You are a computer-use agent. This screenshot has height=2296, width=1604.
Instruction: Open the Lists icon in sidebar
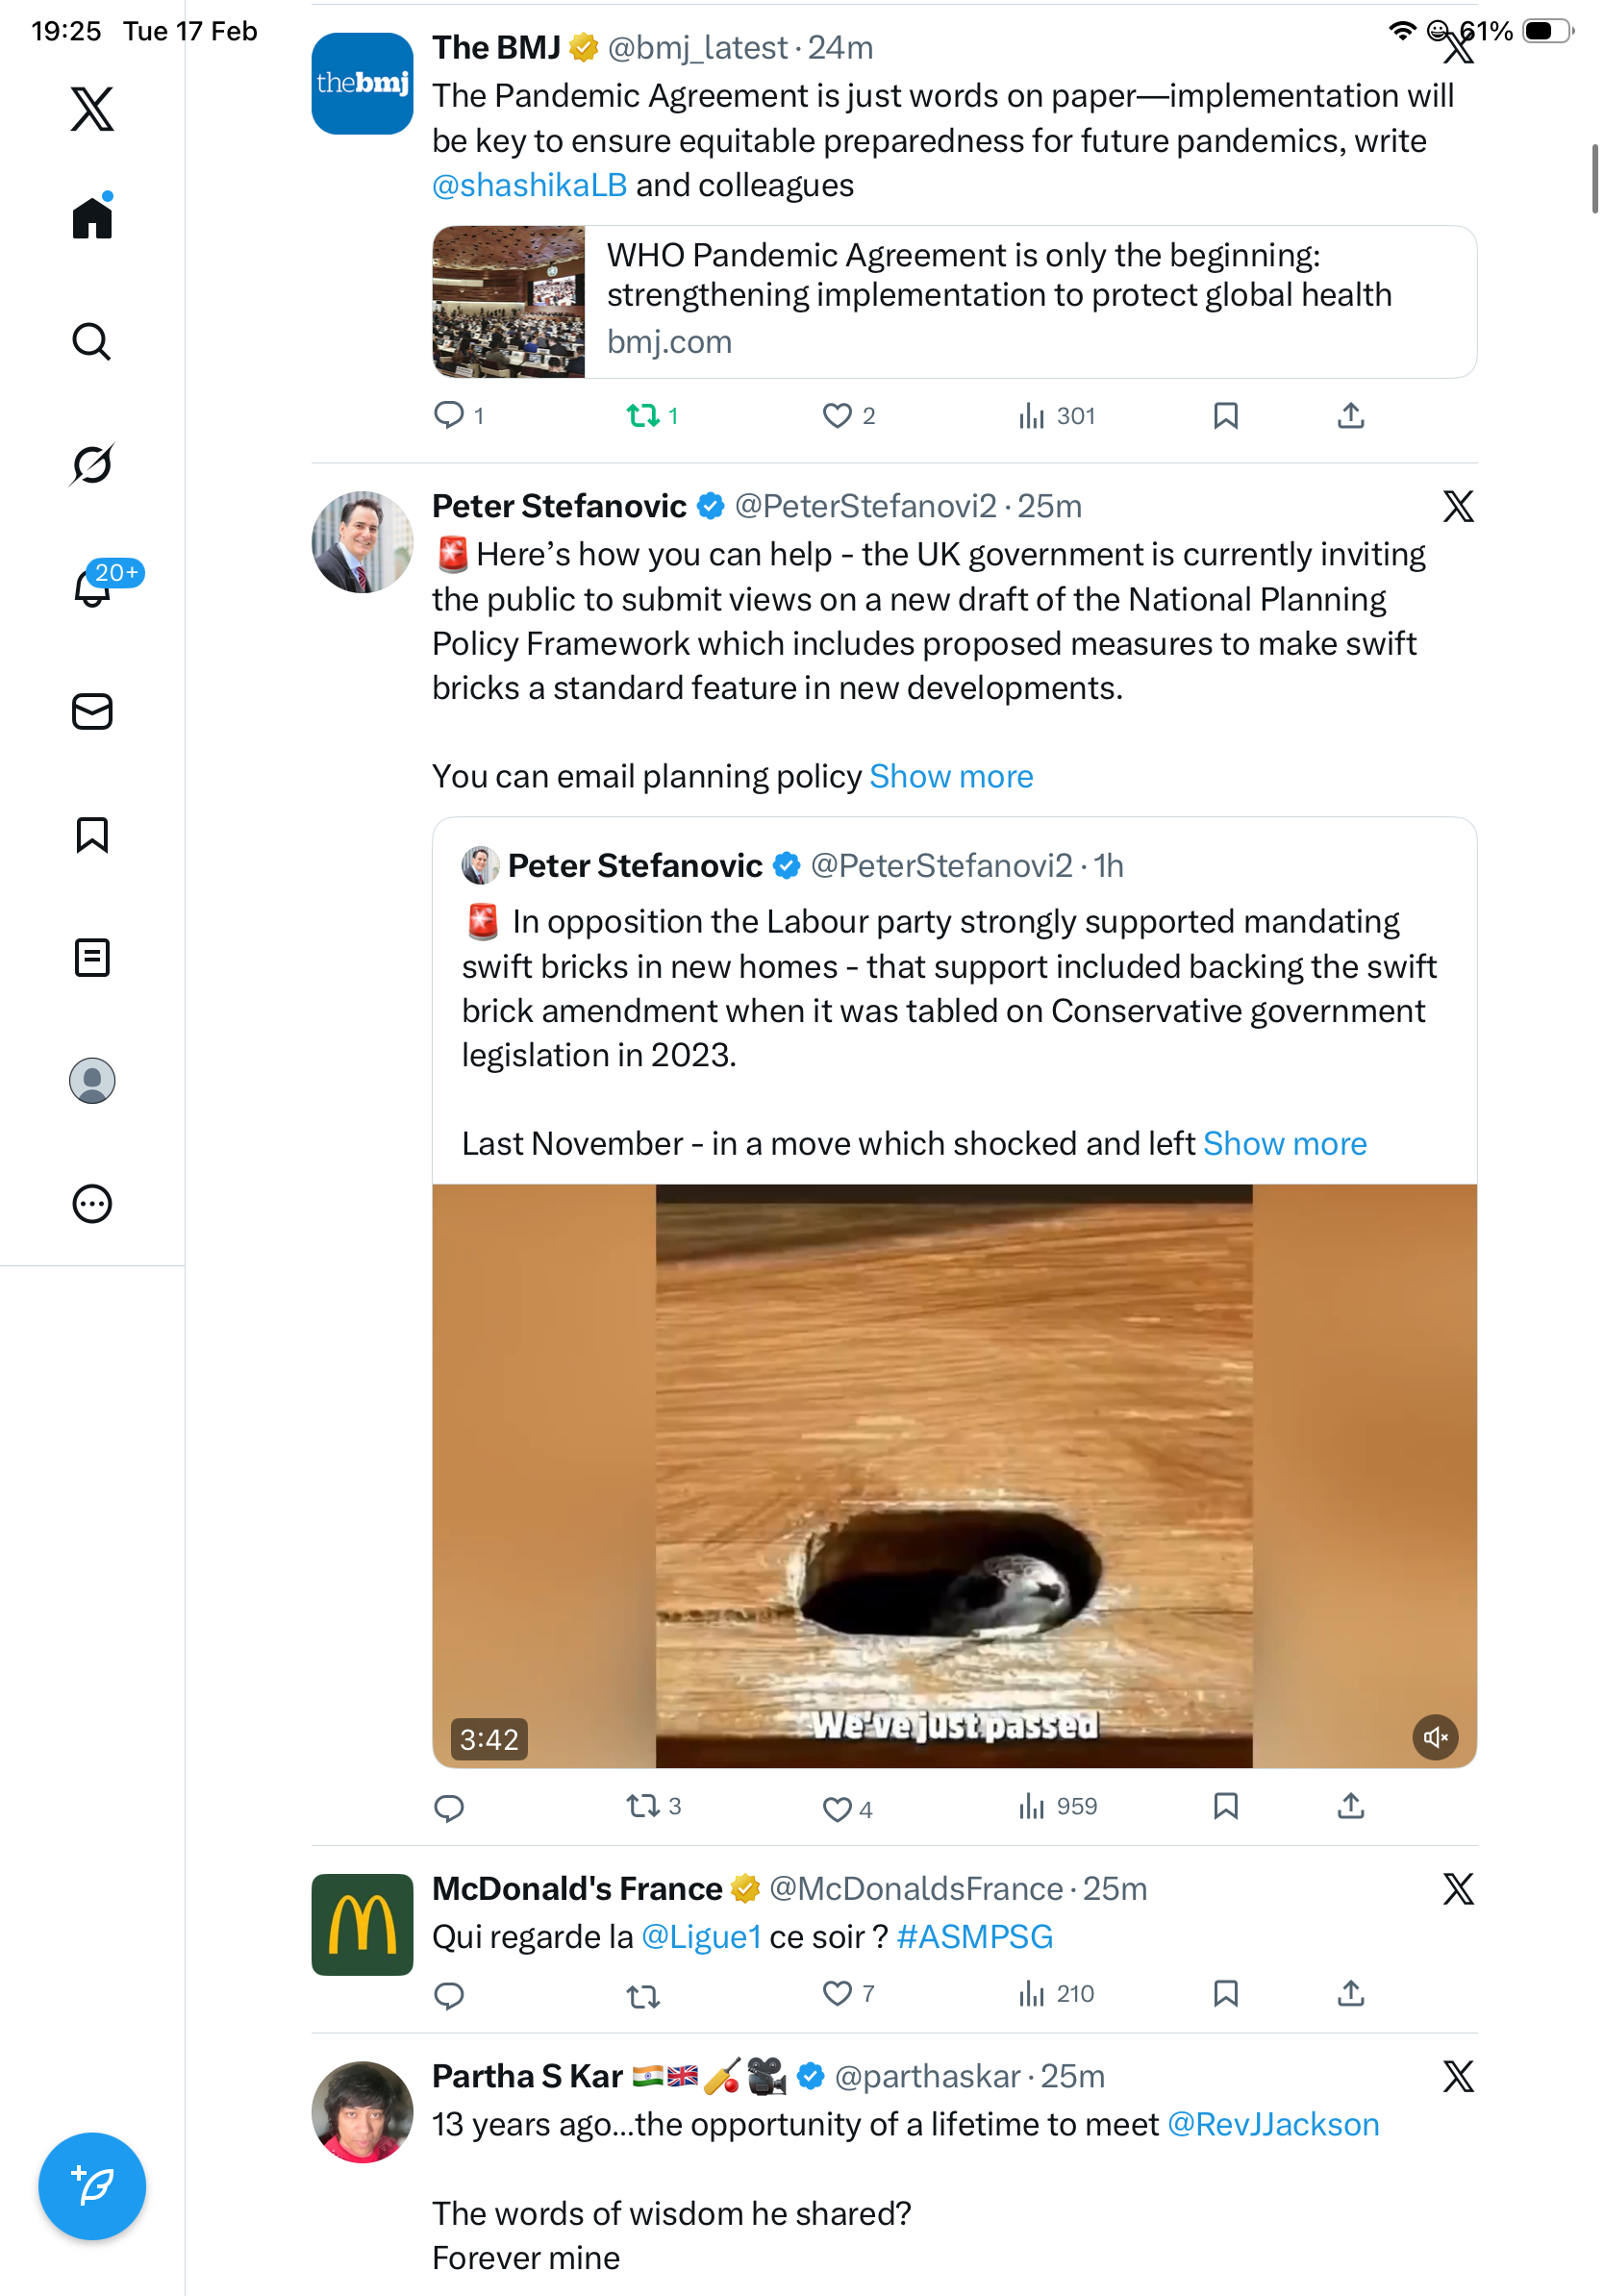coord(92,958)
